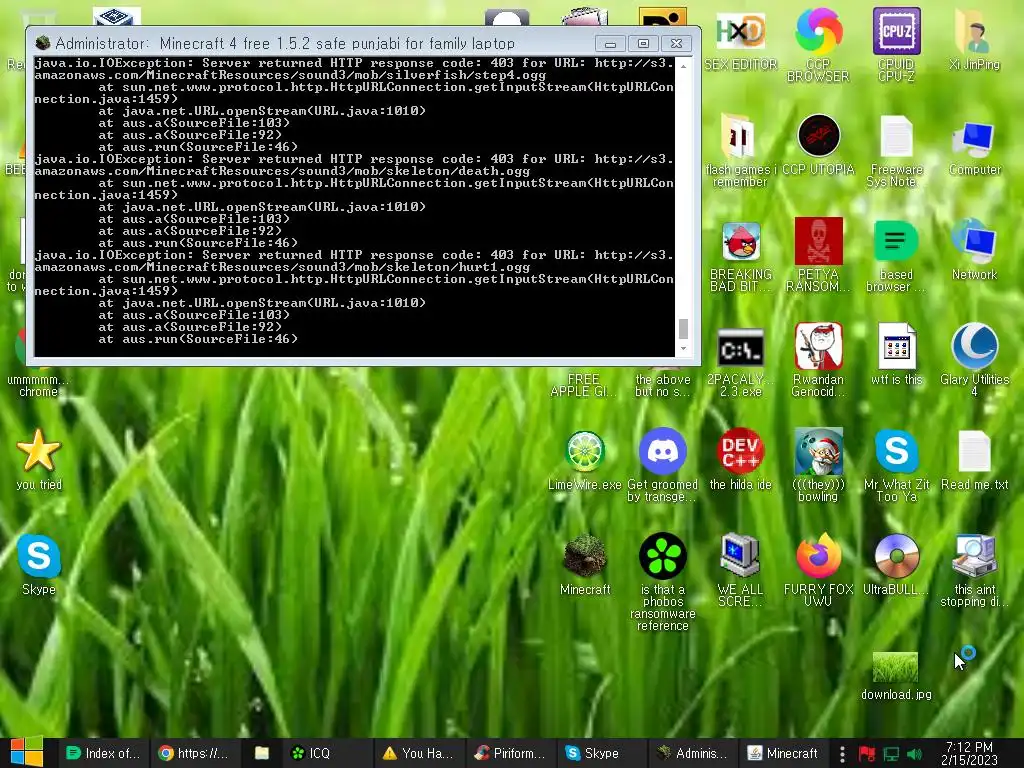Launch the Skype icon on left desktop edge

[39, 556]
